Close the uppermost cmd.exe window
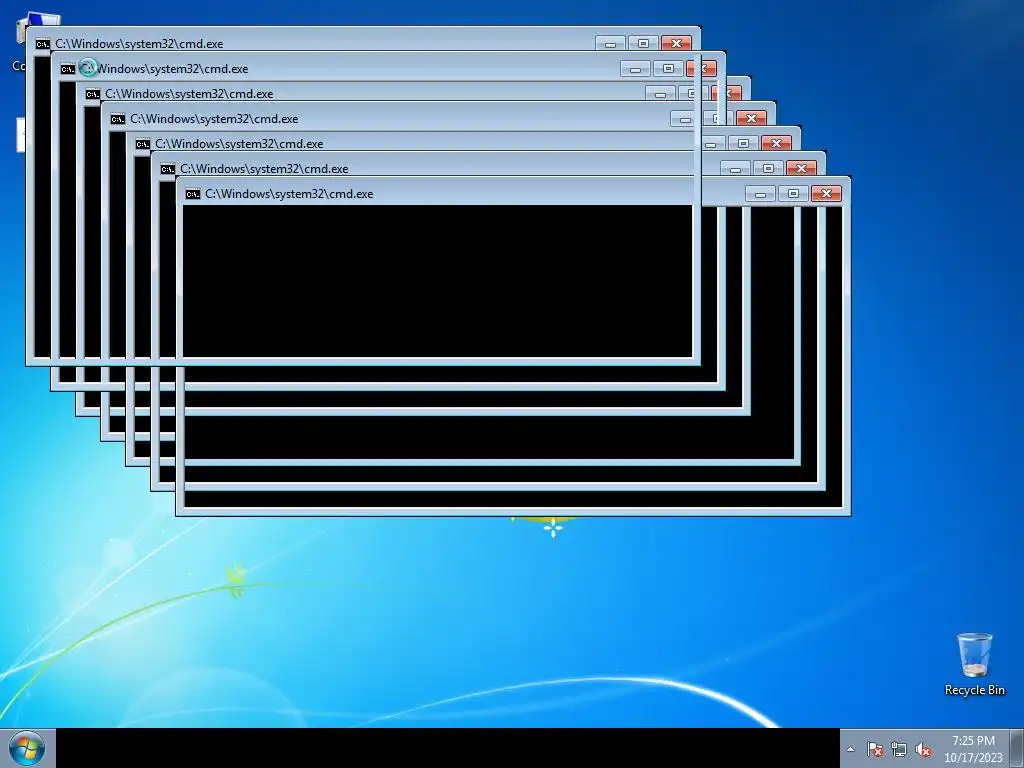 click(x=676, y=44)
